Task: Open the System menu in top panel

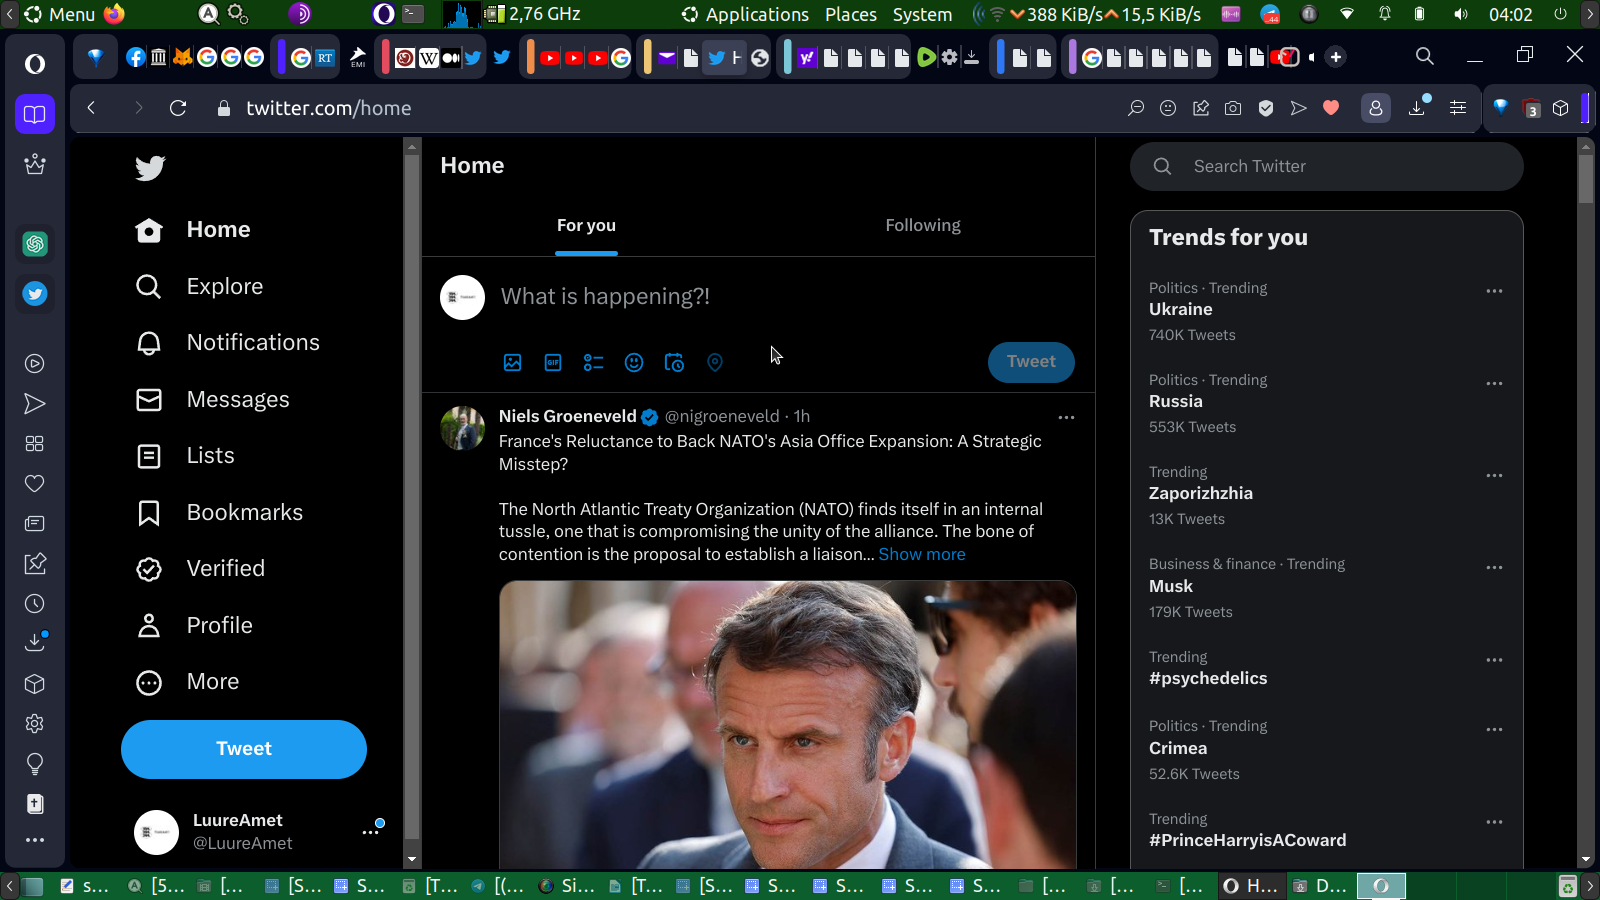Action: coord(922,14)
